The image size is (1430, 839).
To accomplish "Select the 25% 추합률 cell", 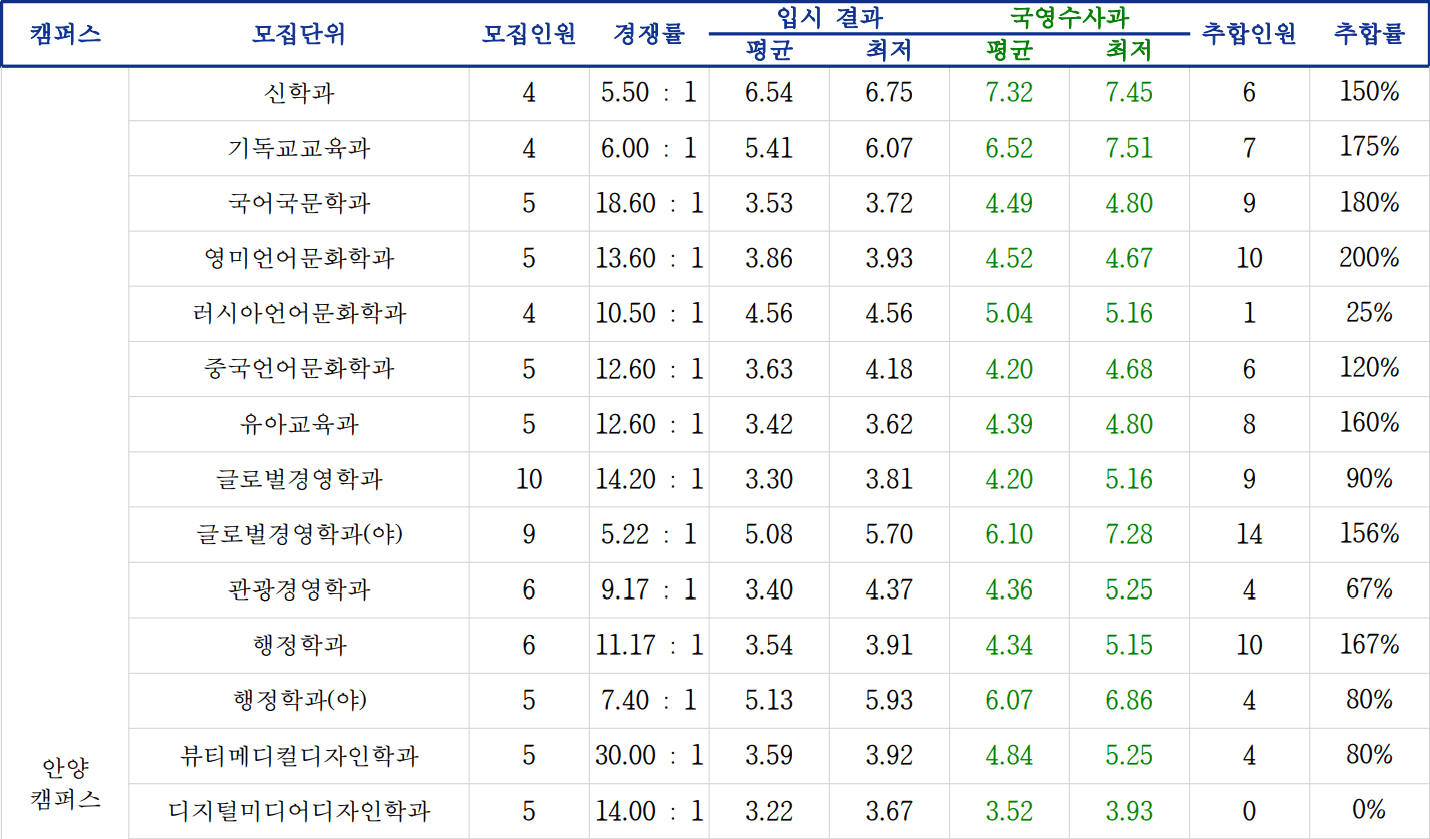I will click(1369, 313).
